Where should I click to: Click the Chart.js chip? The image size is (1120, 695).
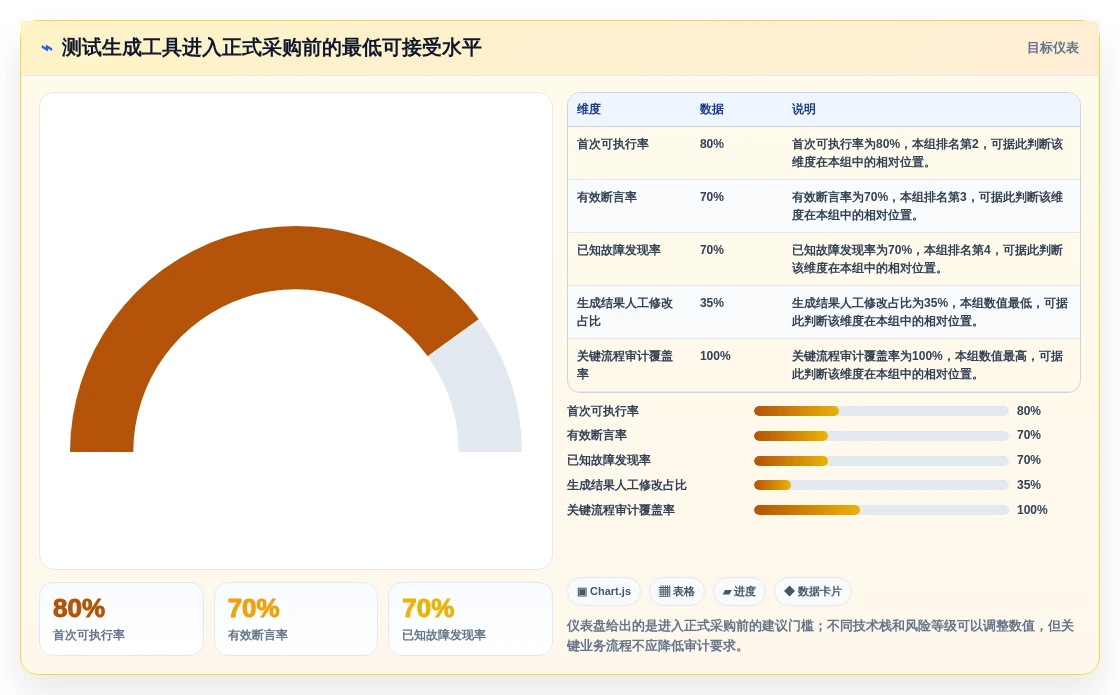pos(604,591)
